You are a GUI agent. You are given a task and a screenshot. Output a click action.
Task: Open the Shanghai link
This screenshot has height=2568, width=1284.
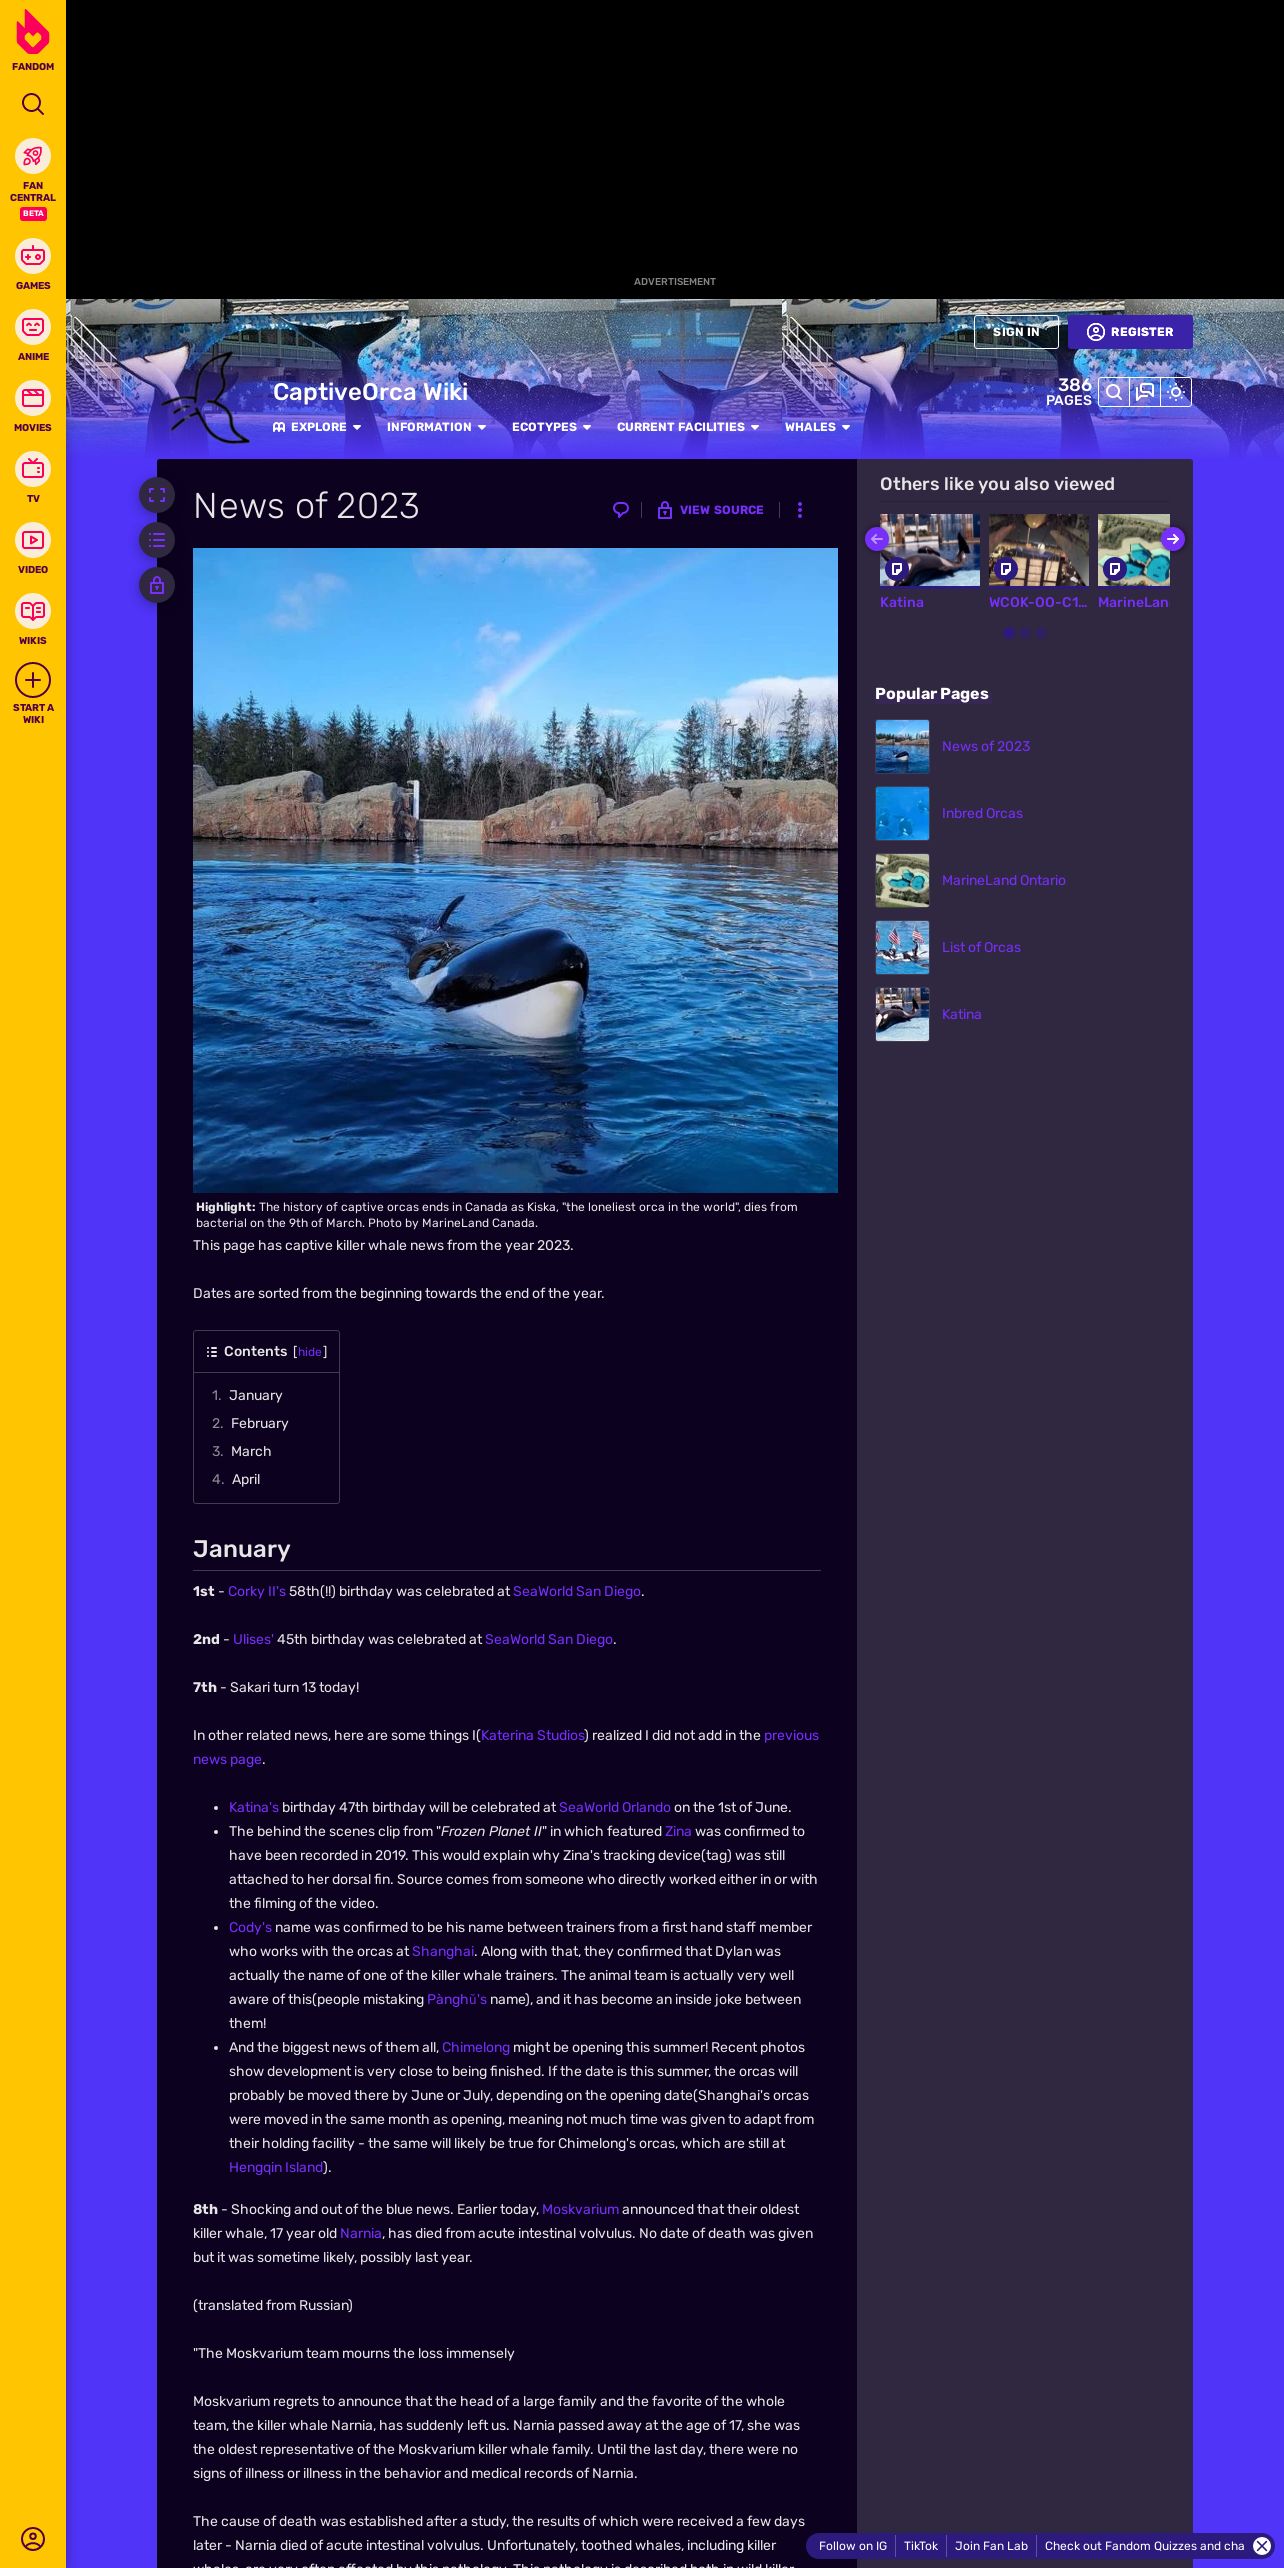[x=443, y=1951]
